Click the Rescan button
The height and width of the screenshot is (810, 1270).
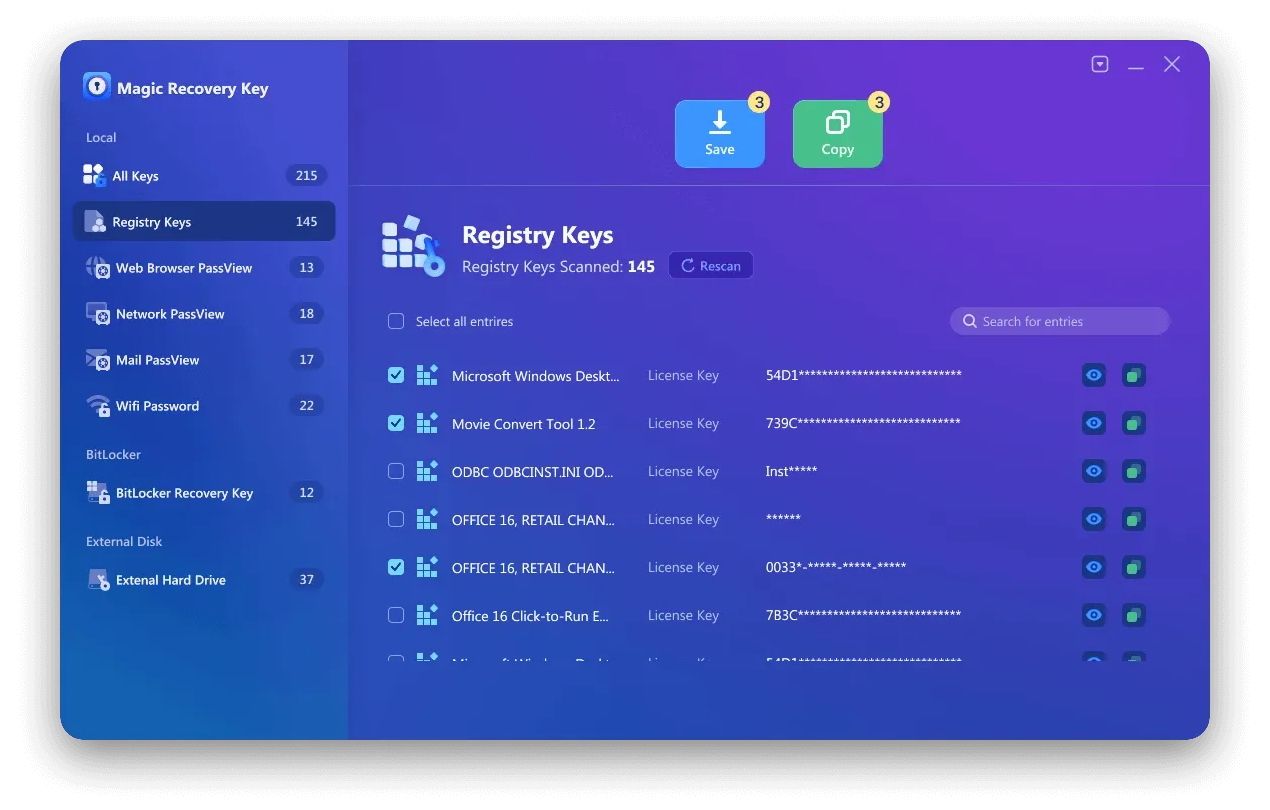pyautogui.click(x=711, y=266)
